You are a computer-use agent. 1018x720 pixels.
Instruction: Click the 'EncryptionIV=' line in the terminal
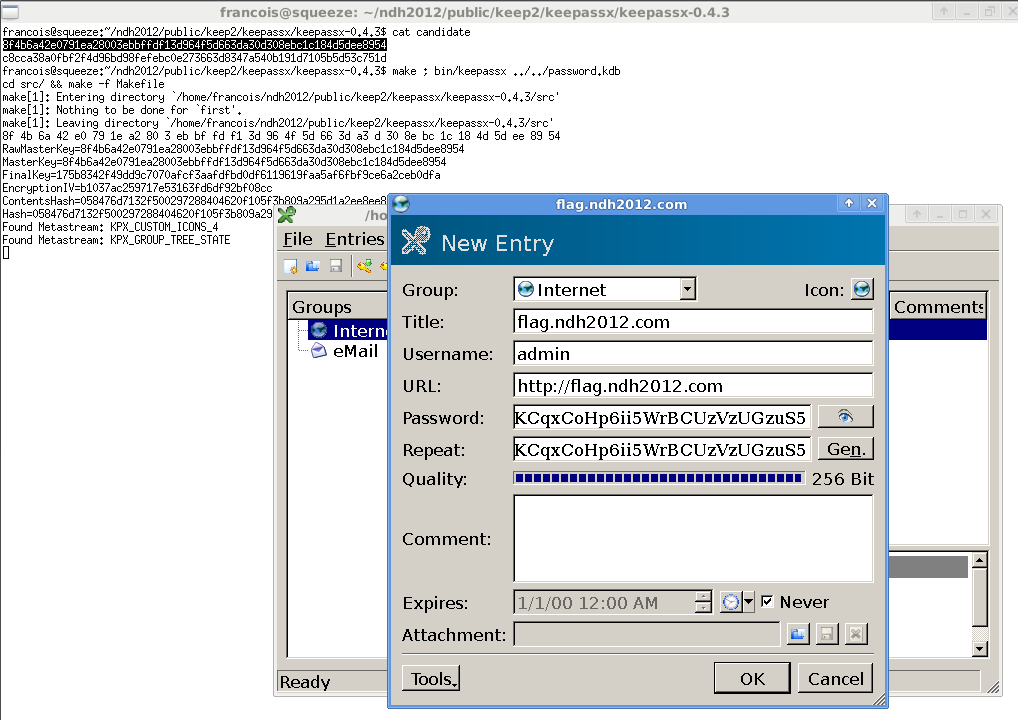pyautogui.click(x=137, y=188)
